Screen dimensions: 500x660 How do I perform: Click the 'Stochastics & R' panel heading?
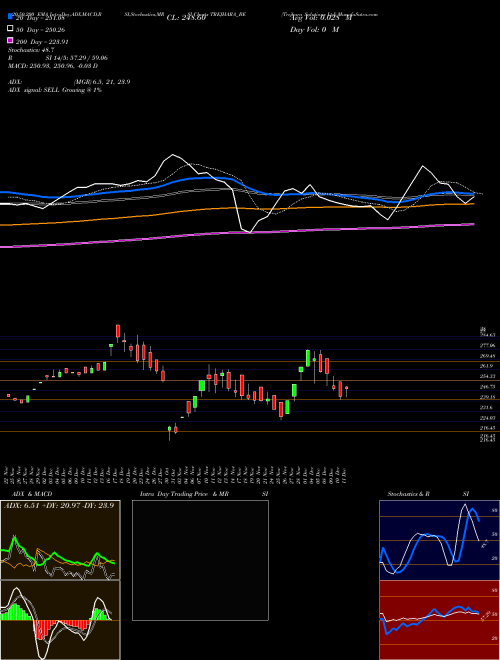409,494
